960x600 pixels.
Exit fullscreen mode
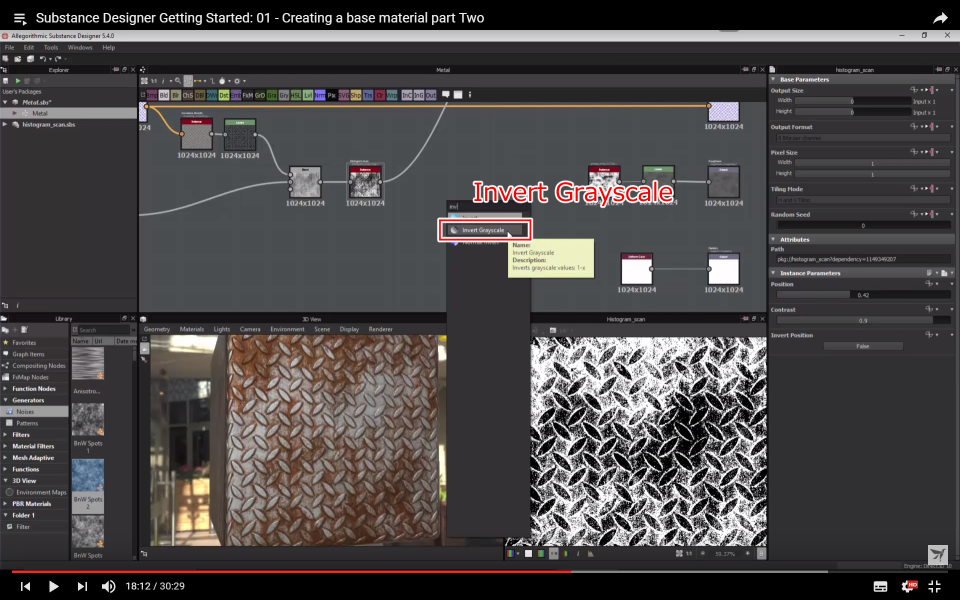pyautogui.click(x=934, y=586)
